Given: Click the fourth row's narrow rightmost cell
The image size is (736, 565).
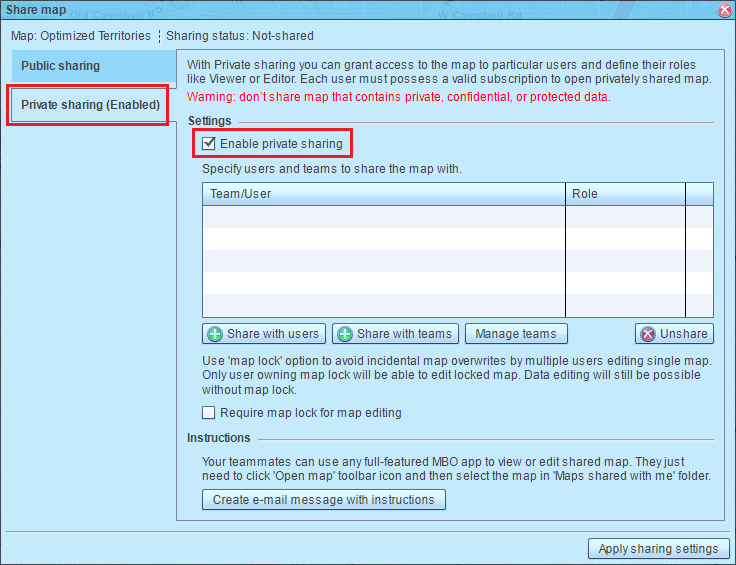Looking at the screenshot, I should tap(699, 283).
